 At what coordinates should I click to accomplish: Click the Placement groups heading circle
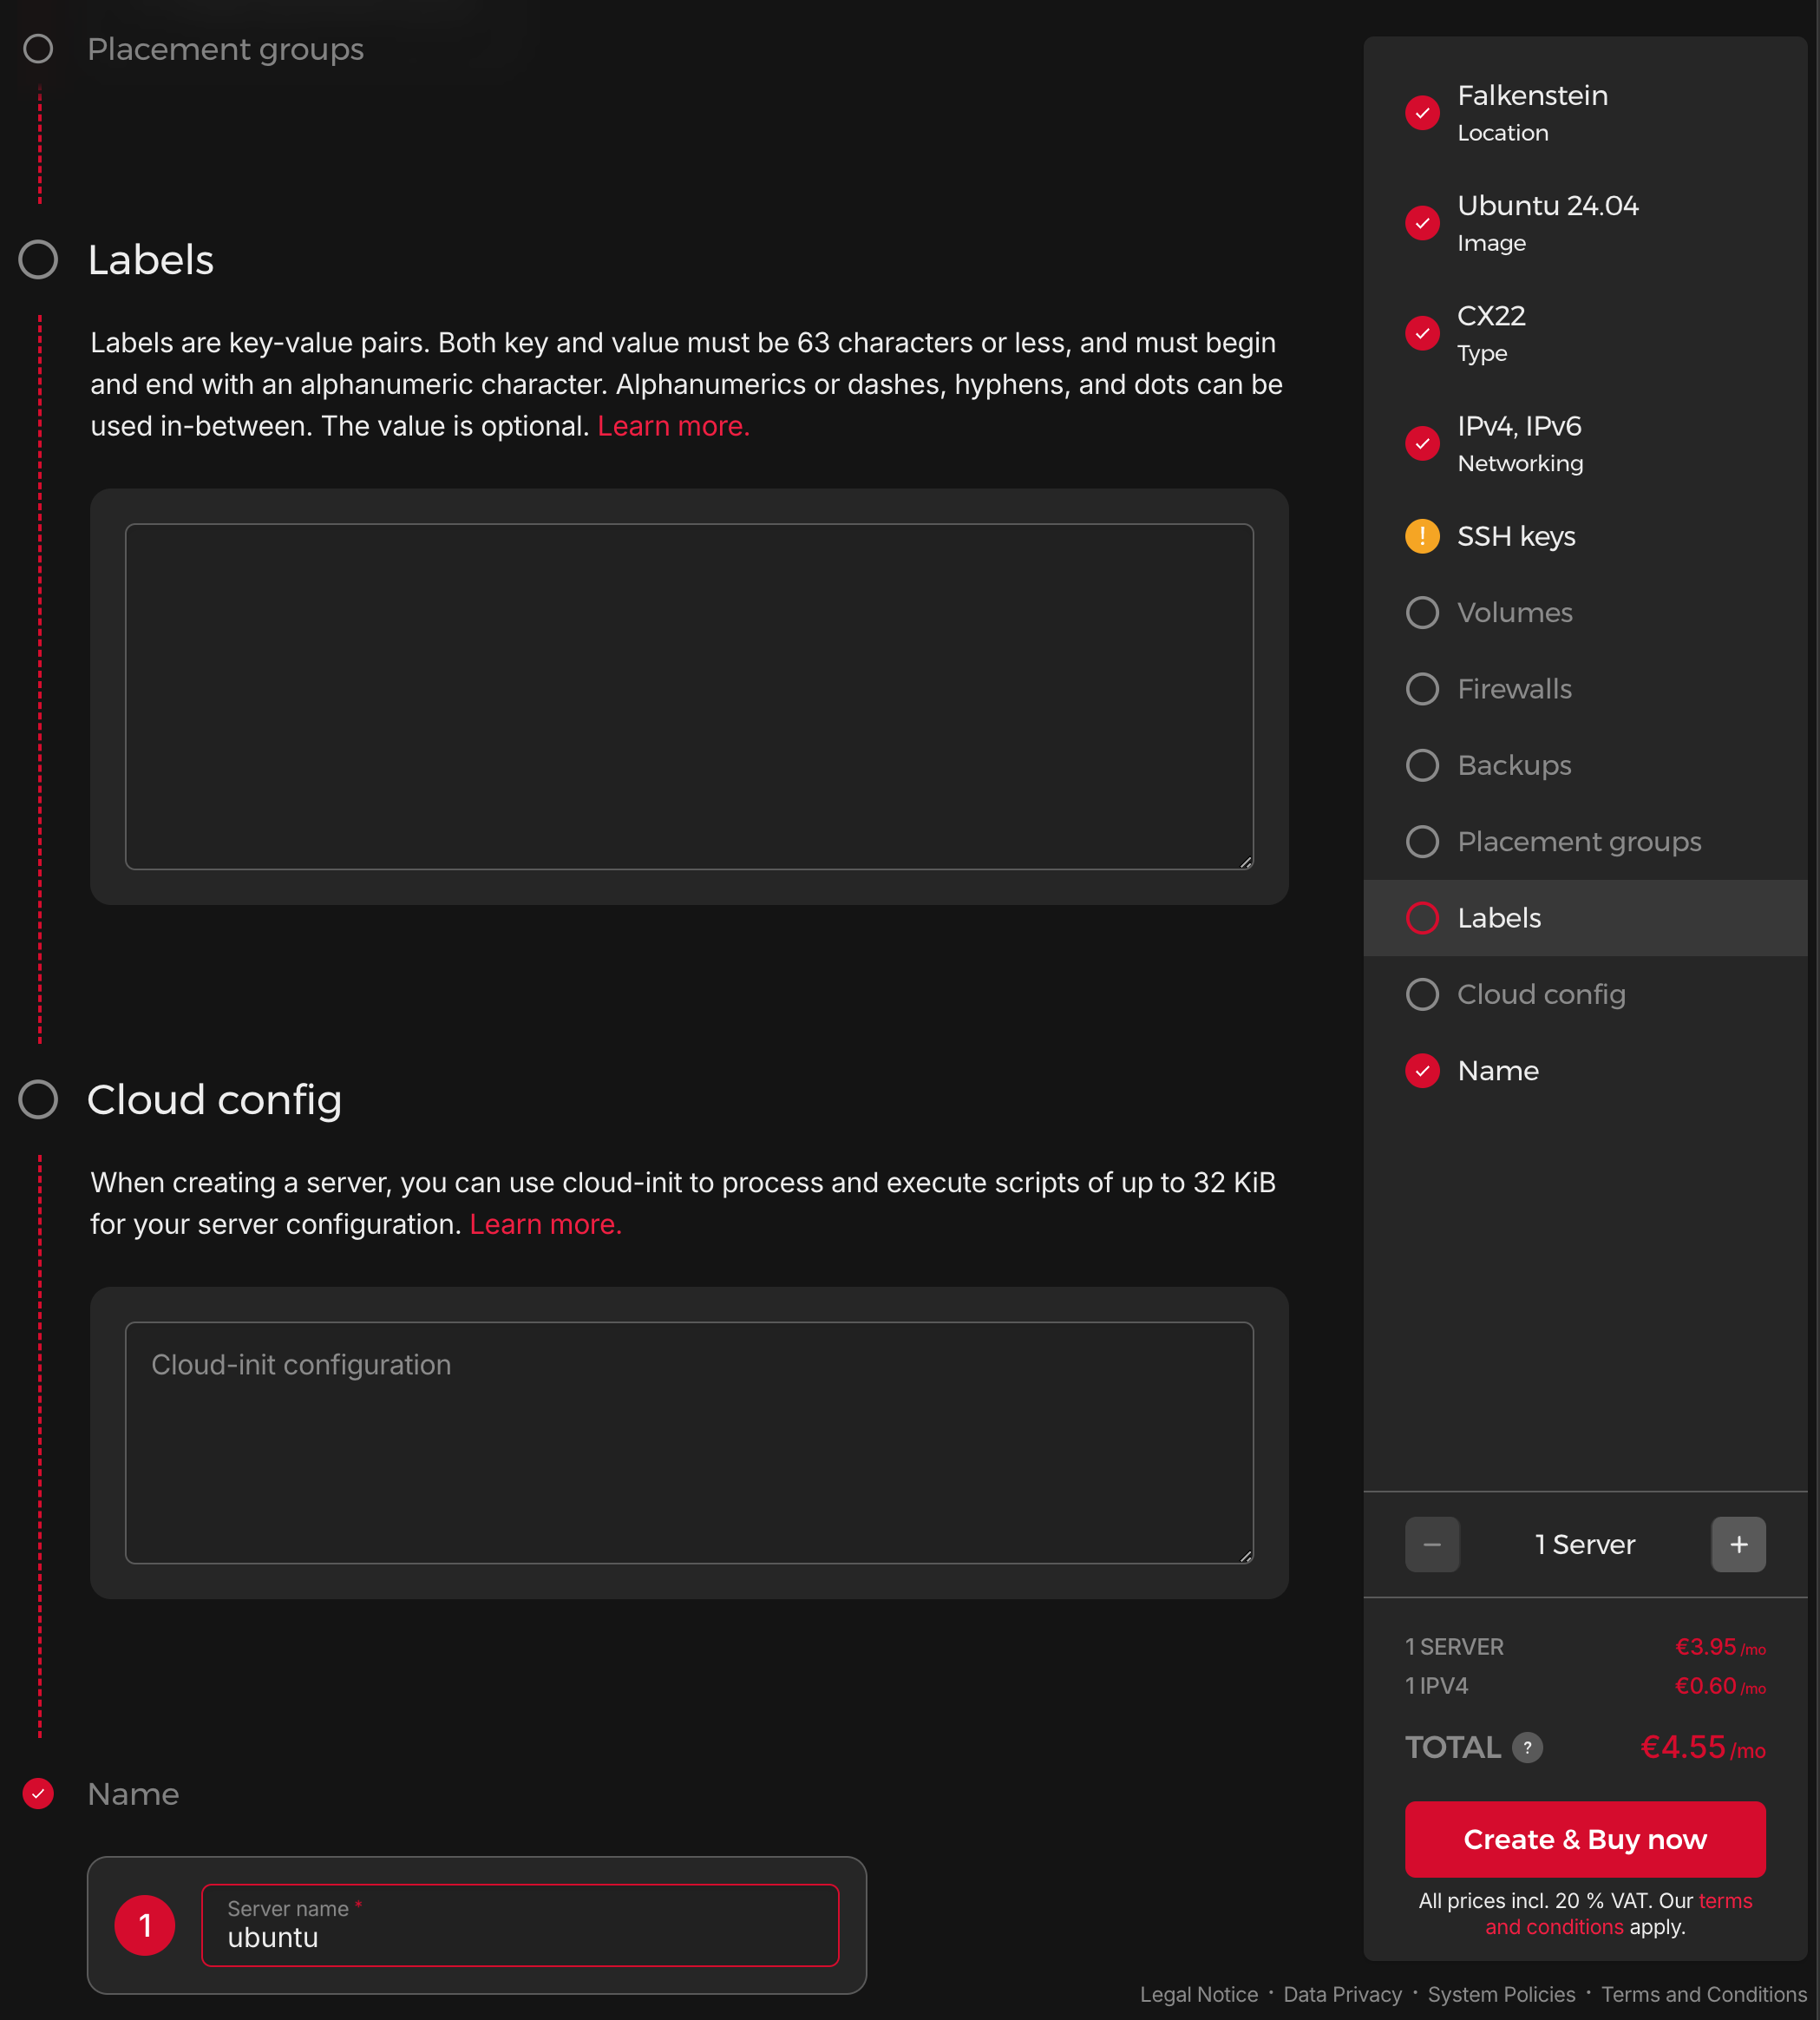click(38, 49)
